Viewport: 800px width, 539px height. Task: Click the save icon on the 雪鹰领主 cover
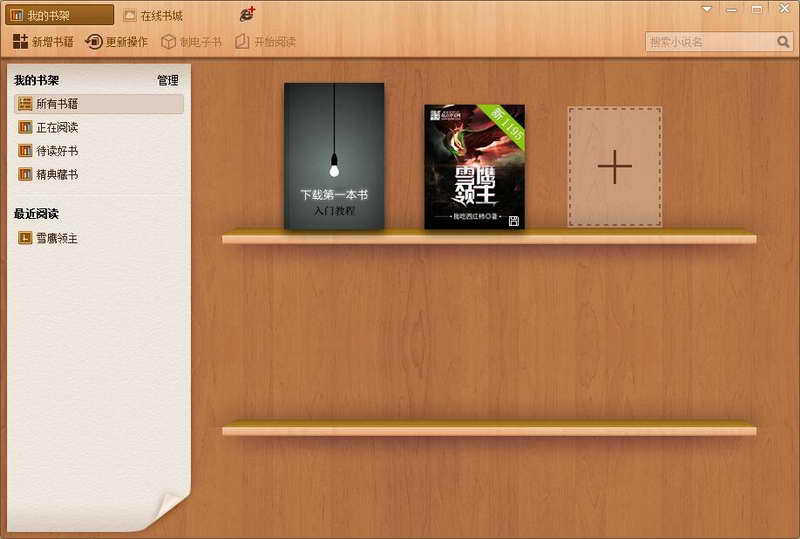pos(514,220)
